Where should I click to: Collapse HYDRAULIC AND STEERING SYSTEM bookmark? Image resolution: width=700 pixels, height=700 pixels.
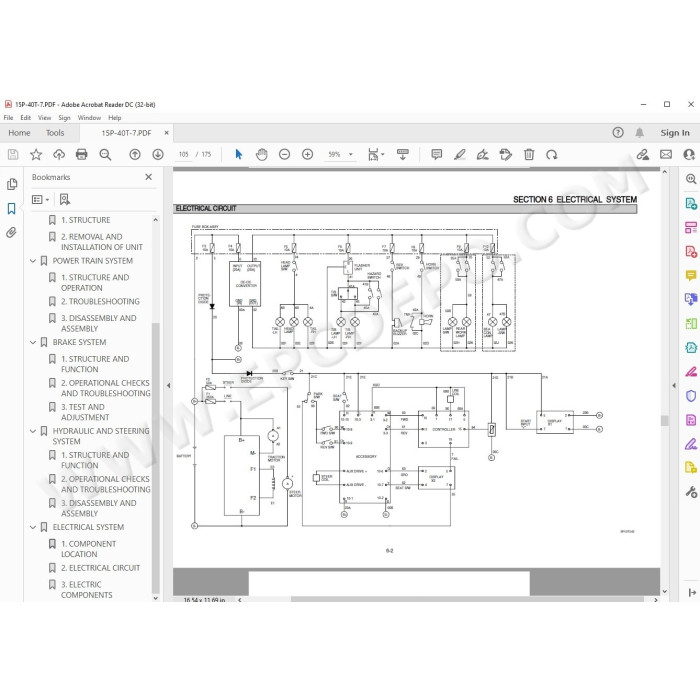point(33,431)
